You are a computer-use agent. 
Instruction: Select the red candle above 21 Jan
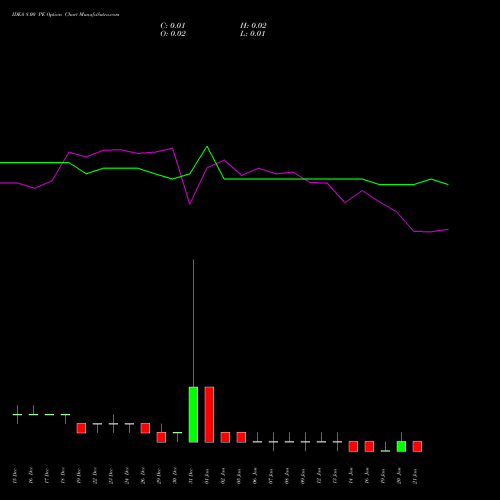[417, 446]
